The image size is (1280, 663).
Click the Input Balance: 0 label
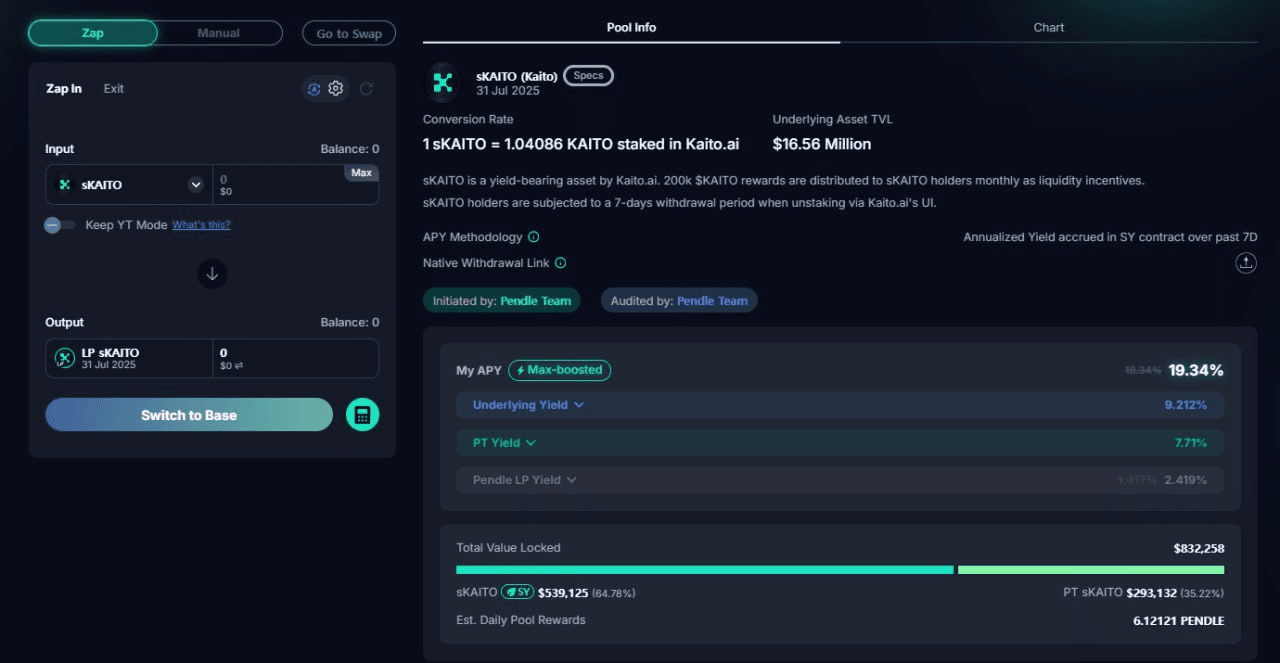(x=350, y=149)
